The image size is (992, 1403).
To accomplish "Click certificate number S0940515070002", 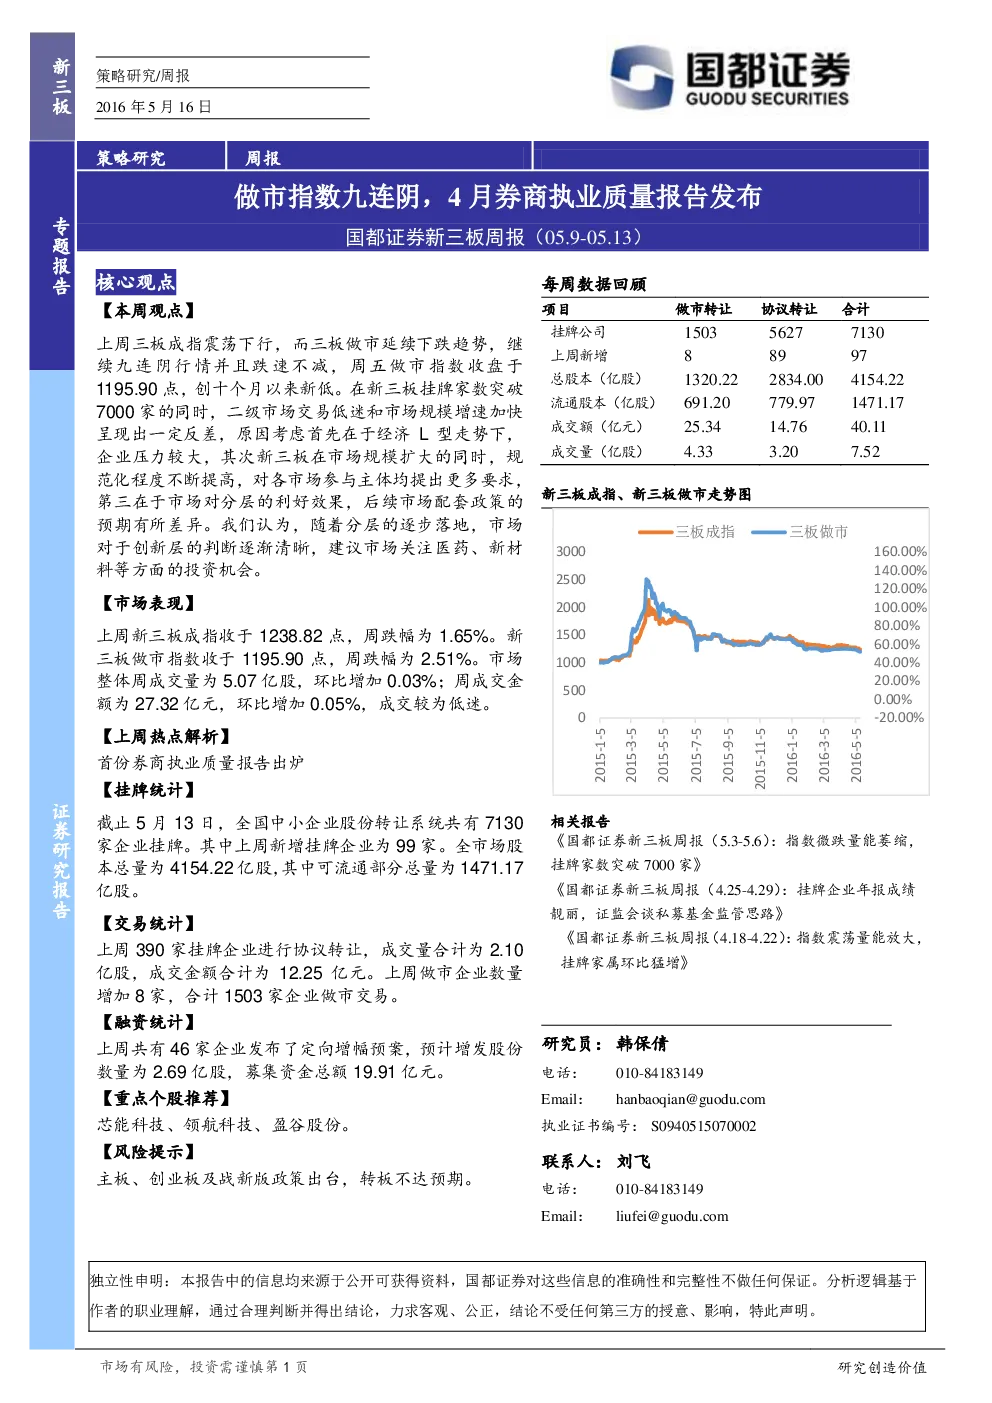I will tap(703, 1126).
